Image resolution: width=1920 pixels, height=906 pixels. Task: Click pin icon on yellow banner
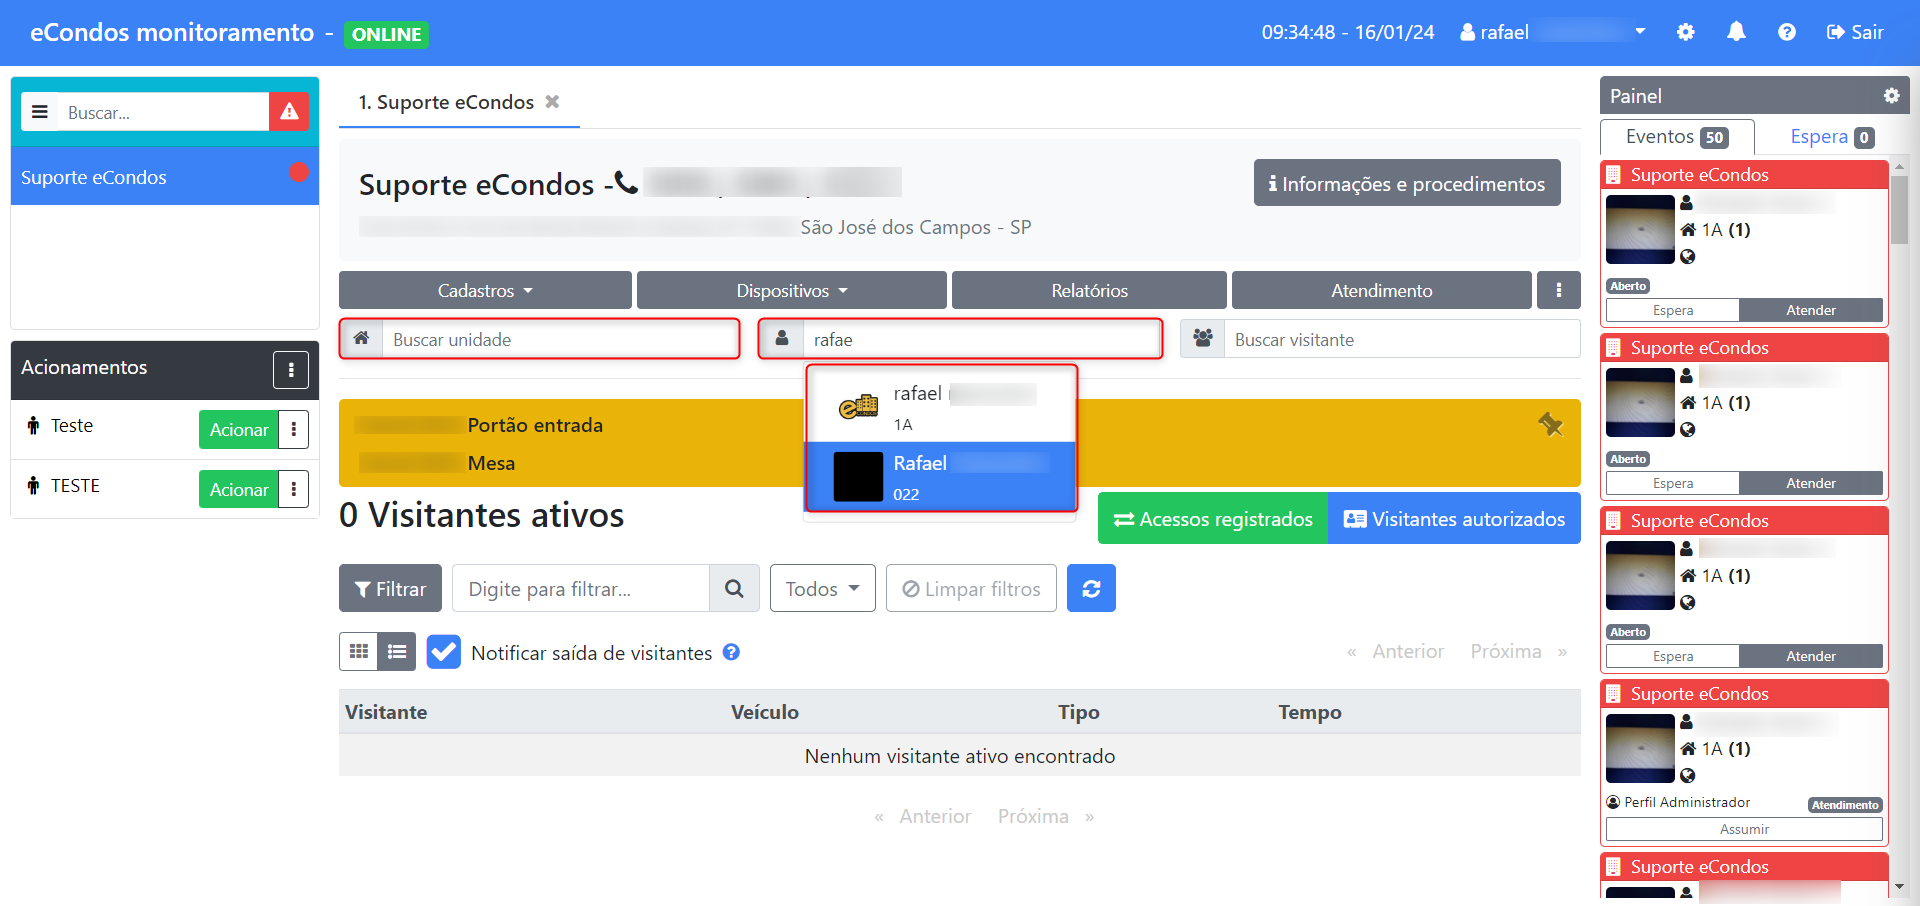click(x=1550, y=425)
